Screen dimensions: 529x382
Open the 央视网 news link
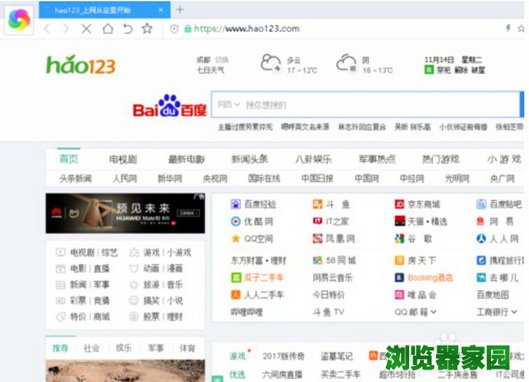tap(215, 178)
